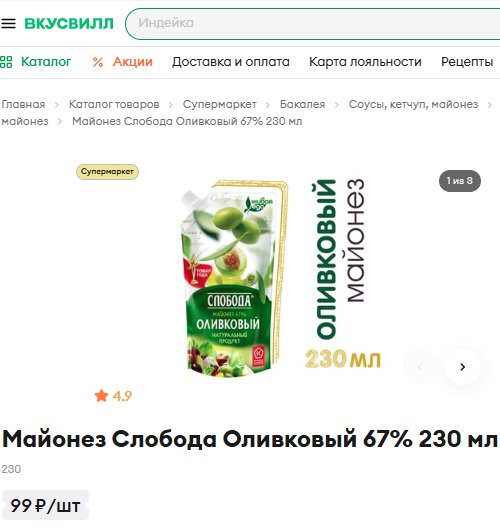
Task: Open Карта лояльности page
Action: 365,62
